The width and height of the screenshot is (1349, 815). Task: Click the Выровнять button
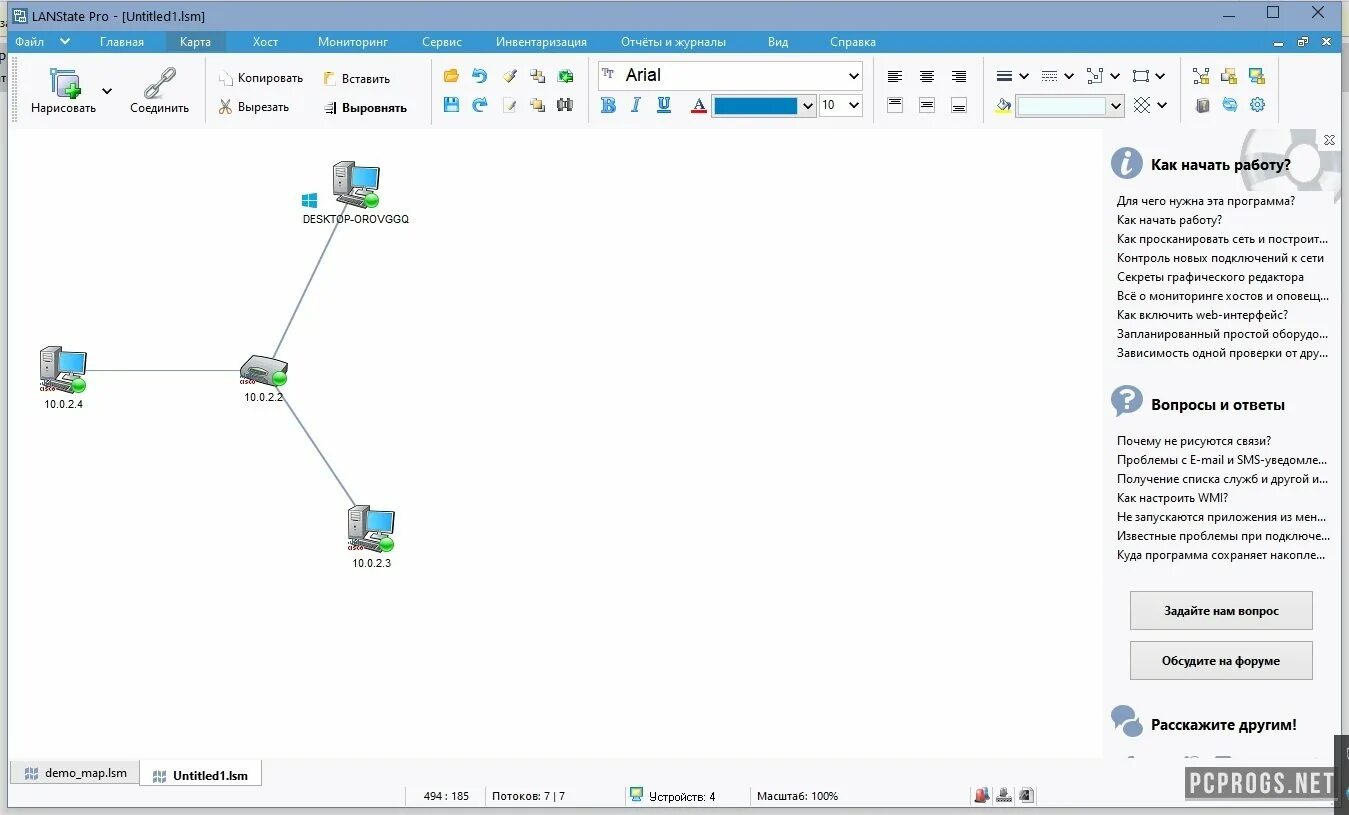[x=365, y=108]
